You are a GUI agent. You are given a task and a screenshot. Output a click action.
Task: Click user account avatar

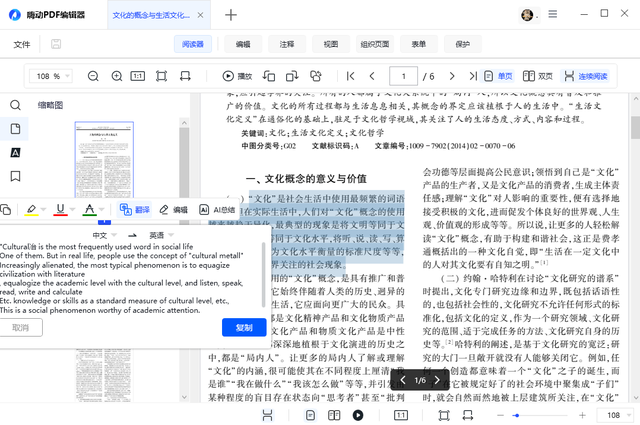527,15
